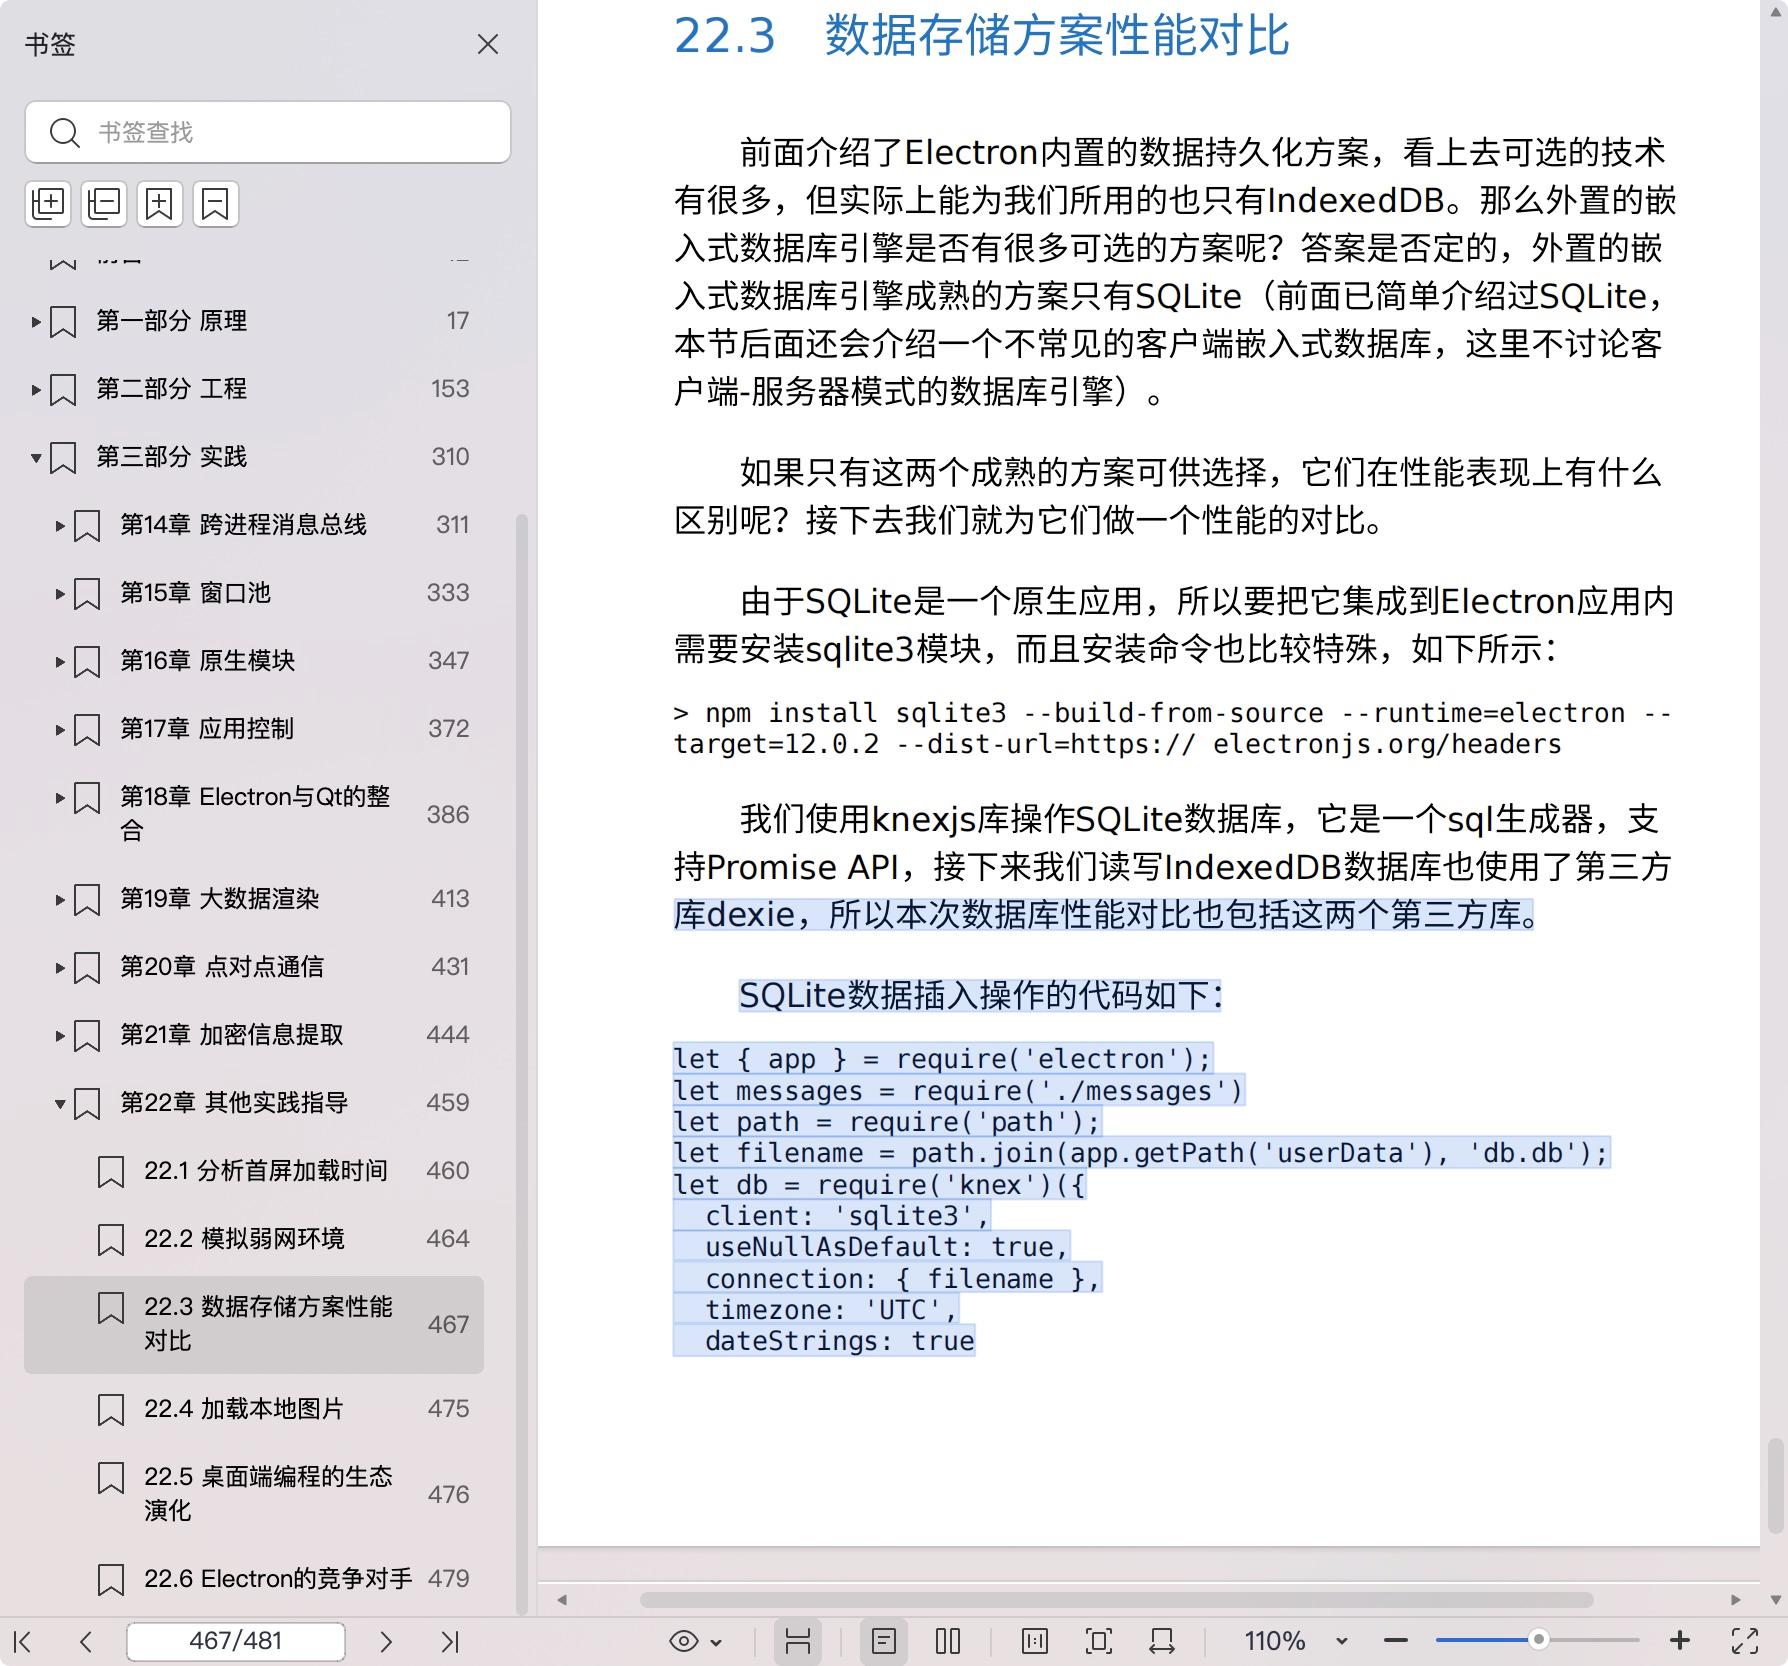
Task: Click the npm install sqlite3 command text
Action: click(1172, 728)
